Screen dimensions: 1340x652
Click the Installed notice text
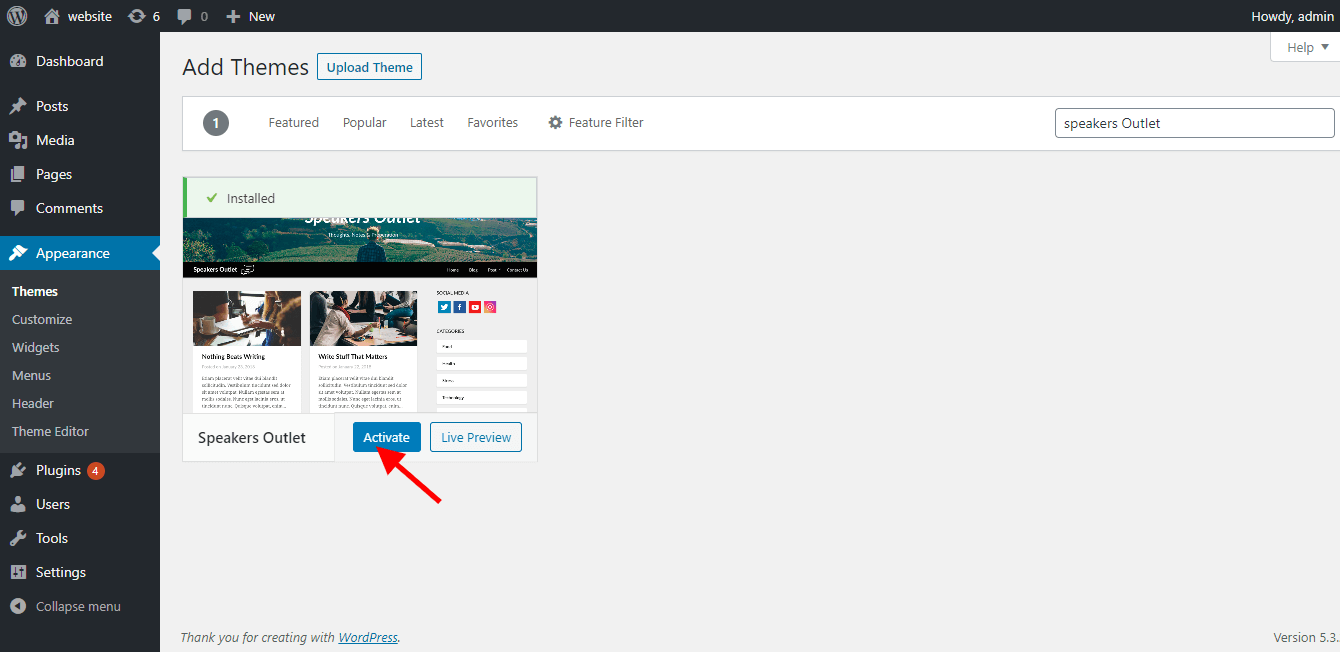pos(251,198)
